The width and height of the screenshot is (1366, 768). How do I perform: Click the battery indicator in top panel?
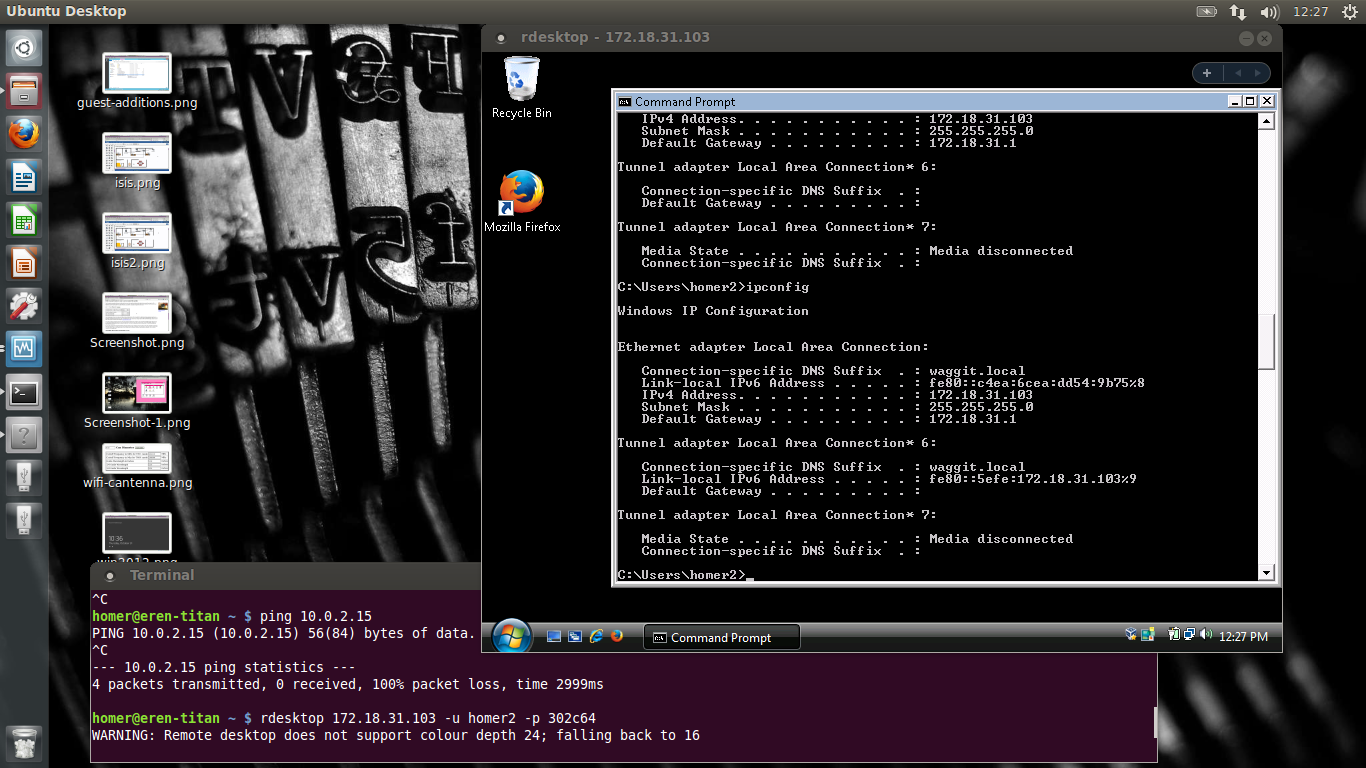coord(1207,11)
